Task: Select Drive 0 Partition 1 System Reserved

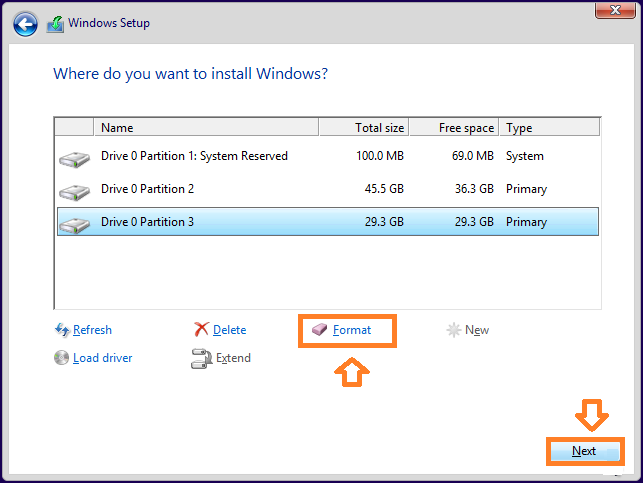Action: [328, 156]
